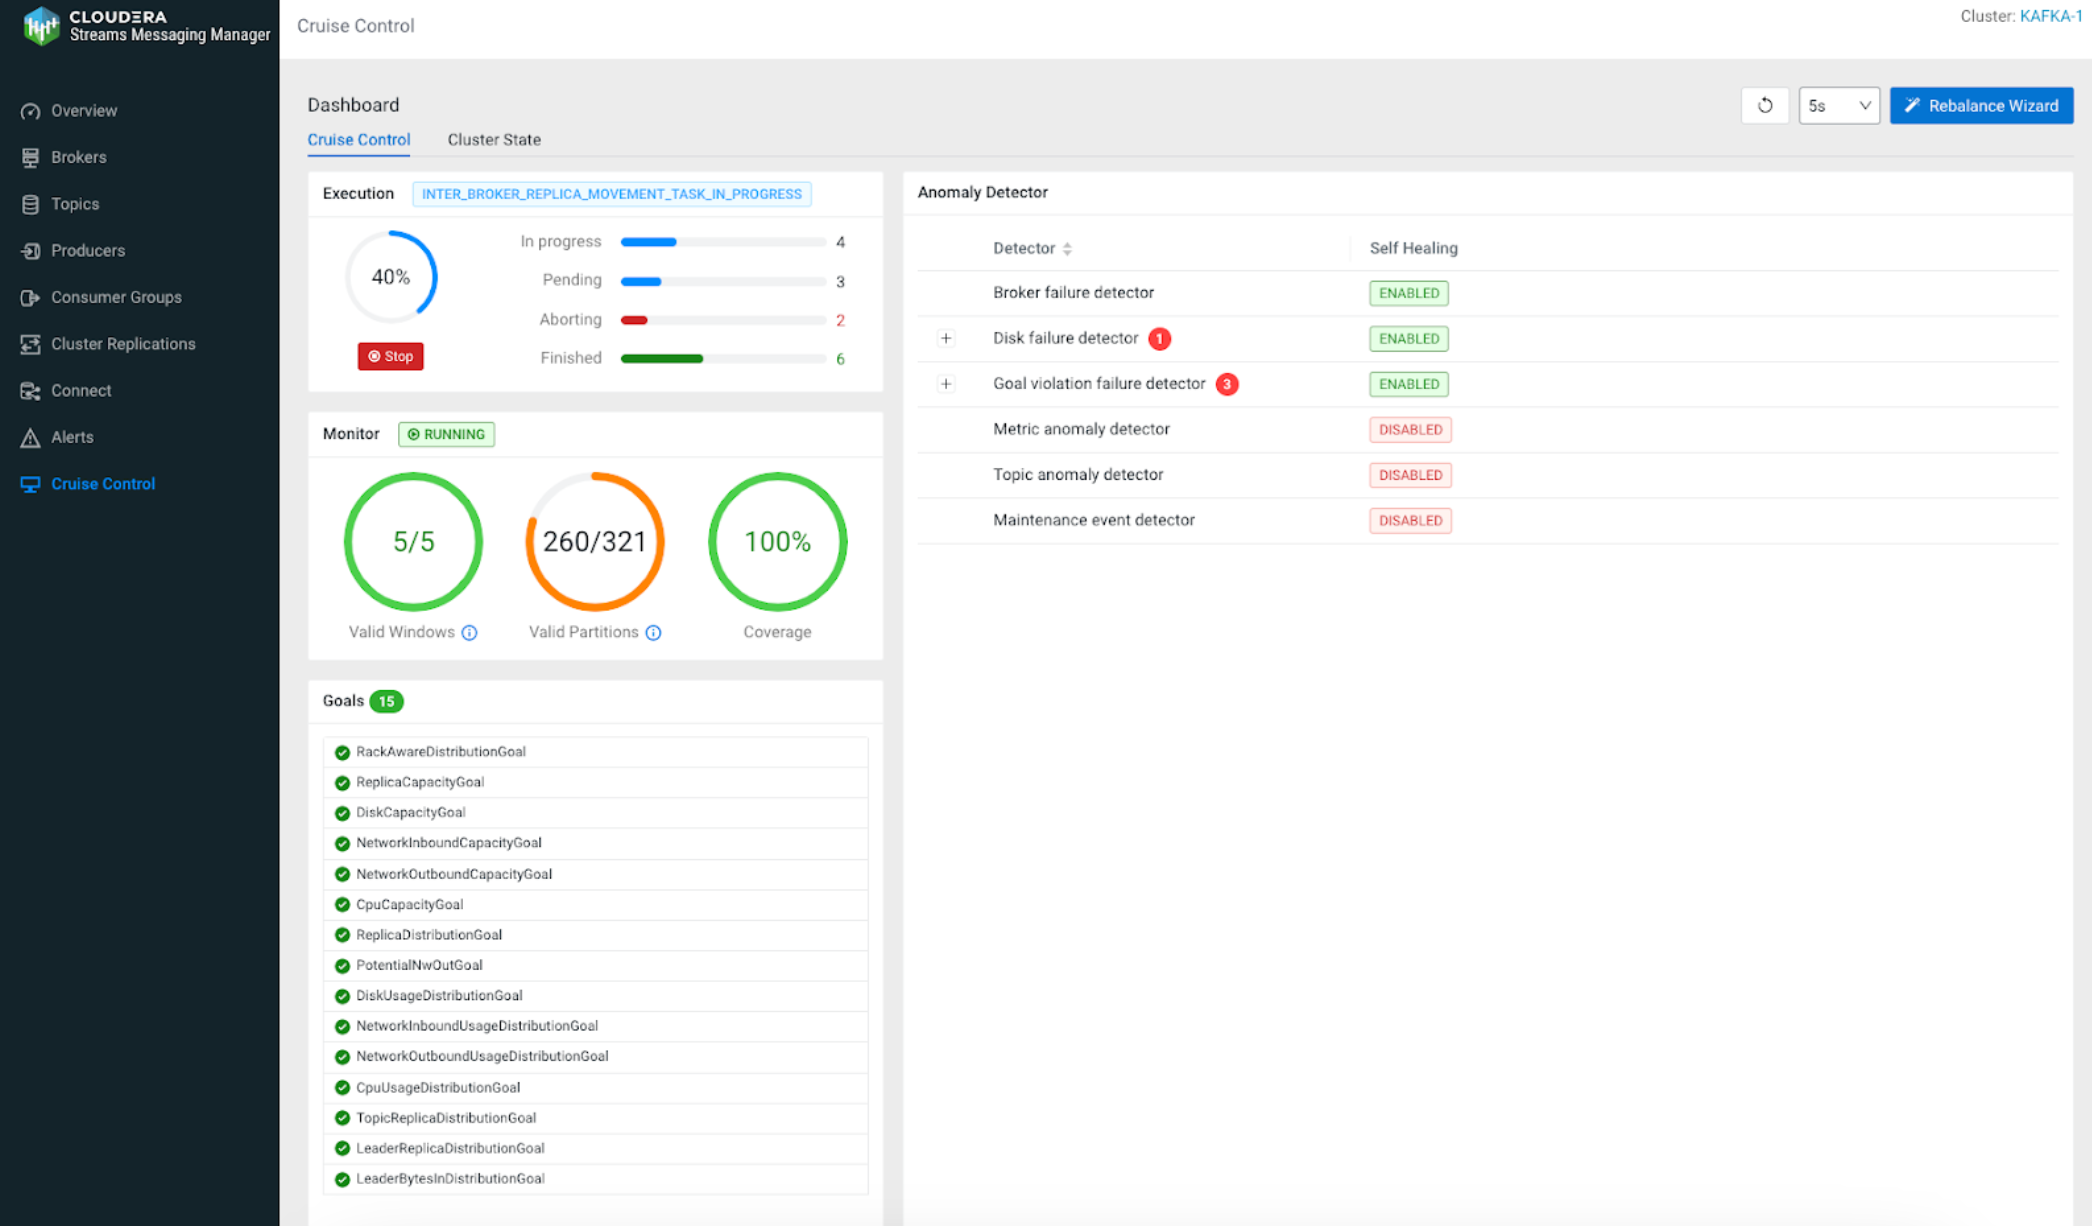Screen dimensions: 2092x1226
Task: Toggle Metric anomaly detector DISABLED badge
Action: point(1410,429)
